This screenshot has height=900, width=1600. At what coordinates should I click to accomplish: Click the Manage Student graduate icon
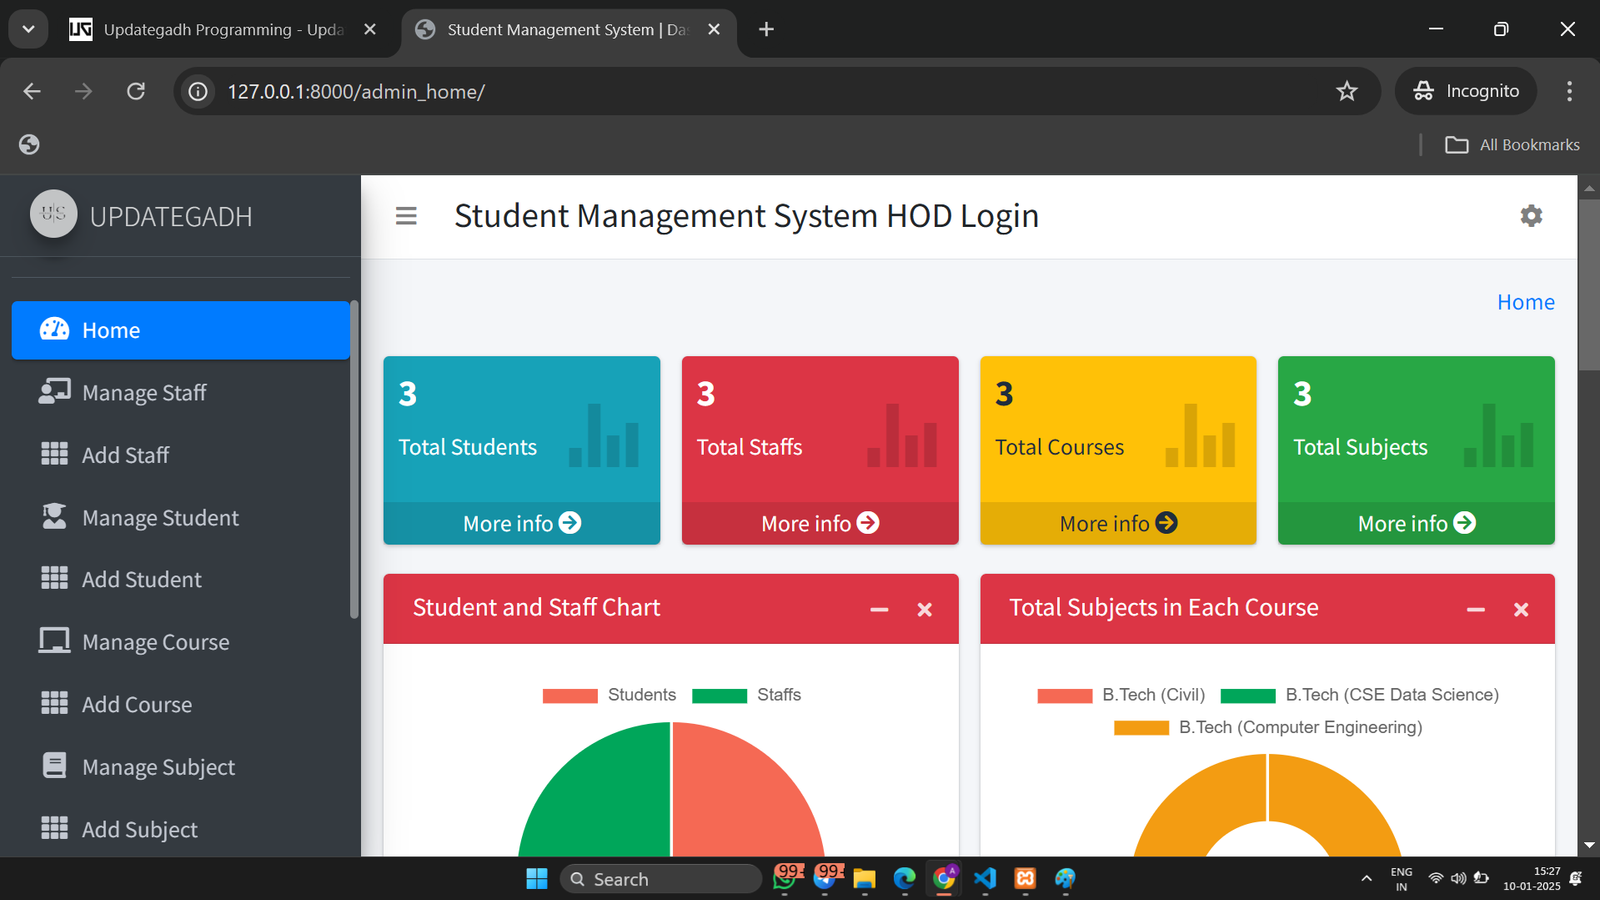coord(54,517)
